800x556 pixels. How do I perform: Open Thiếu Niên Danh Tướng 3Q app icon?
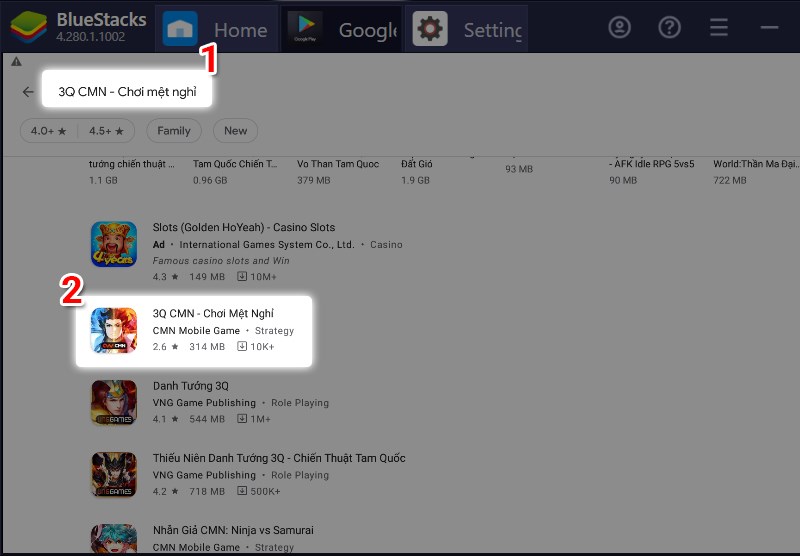click(114, 475)
